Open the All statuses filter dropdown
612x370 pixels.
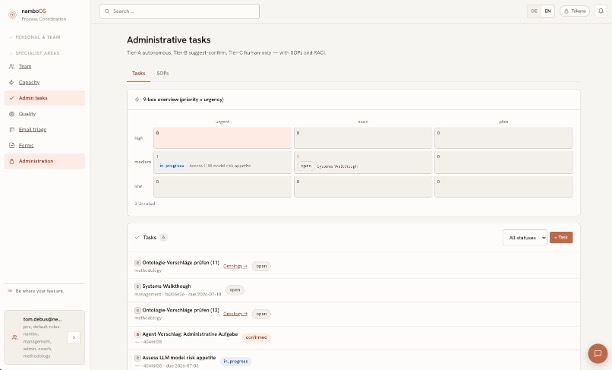point(525,237)
